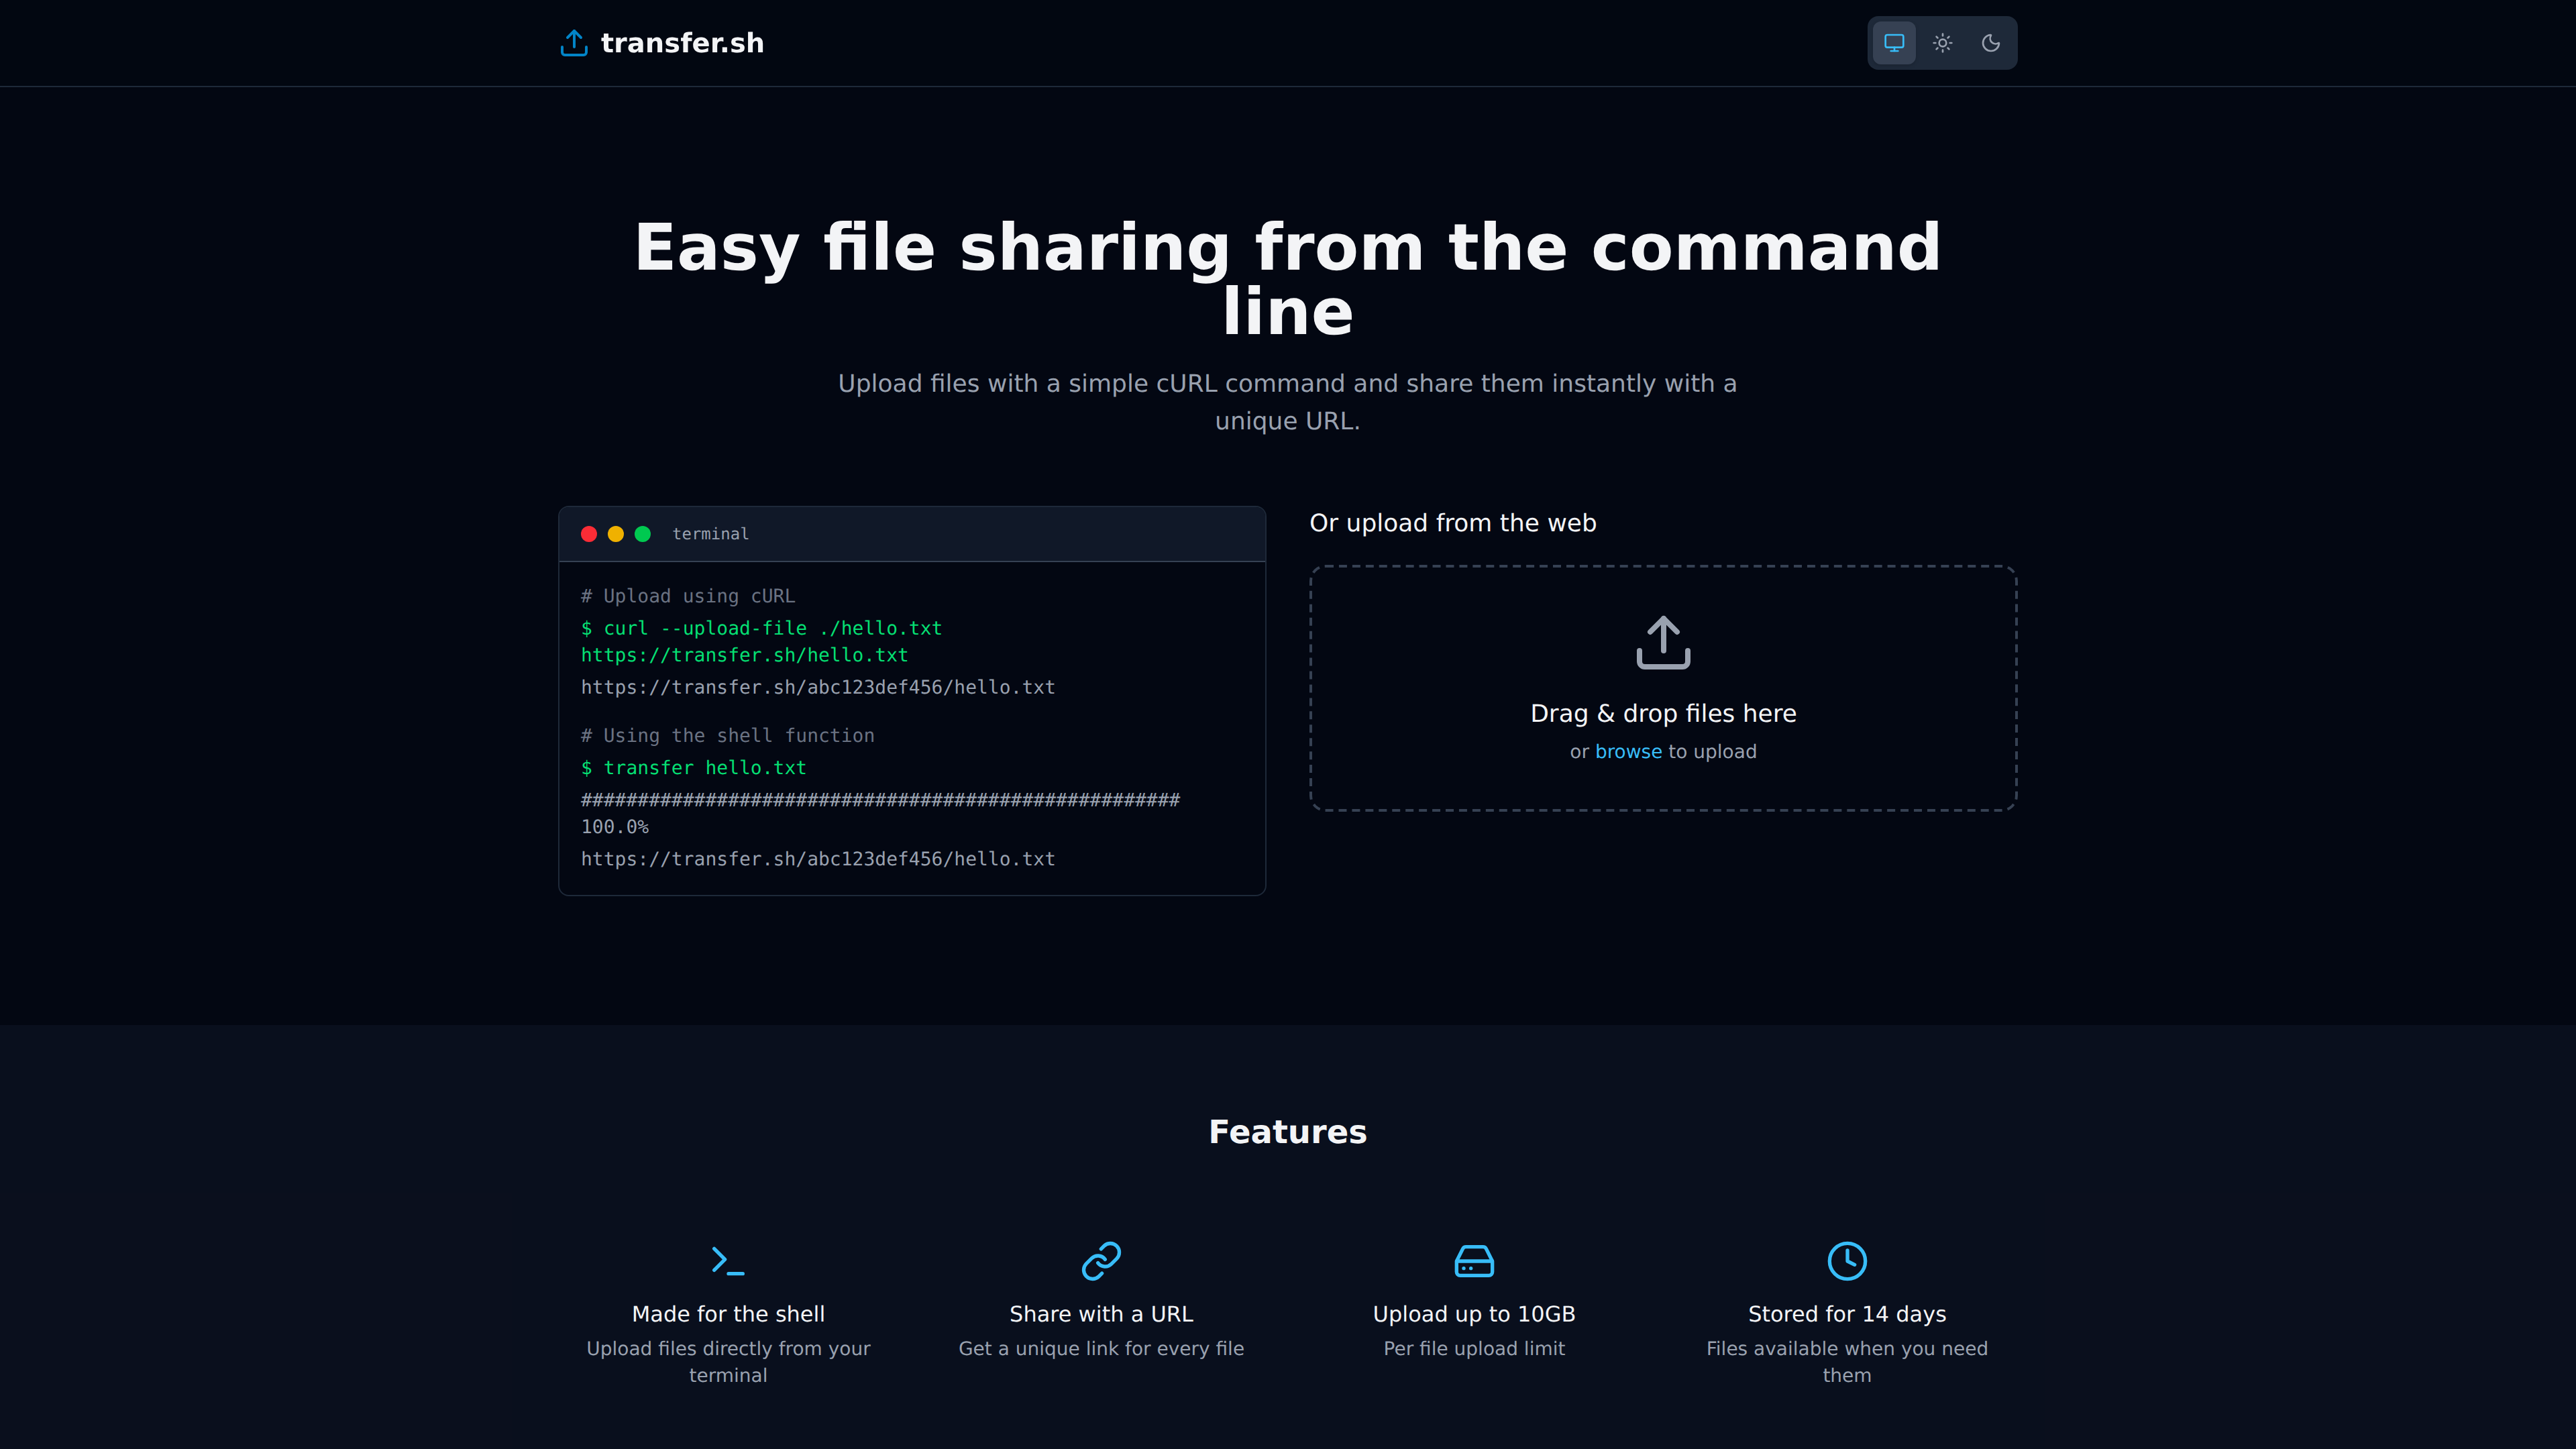
Task: Click the Drag & drop files here area
Action: (1662, 687)
